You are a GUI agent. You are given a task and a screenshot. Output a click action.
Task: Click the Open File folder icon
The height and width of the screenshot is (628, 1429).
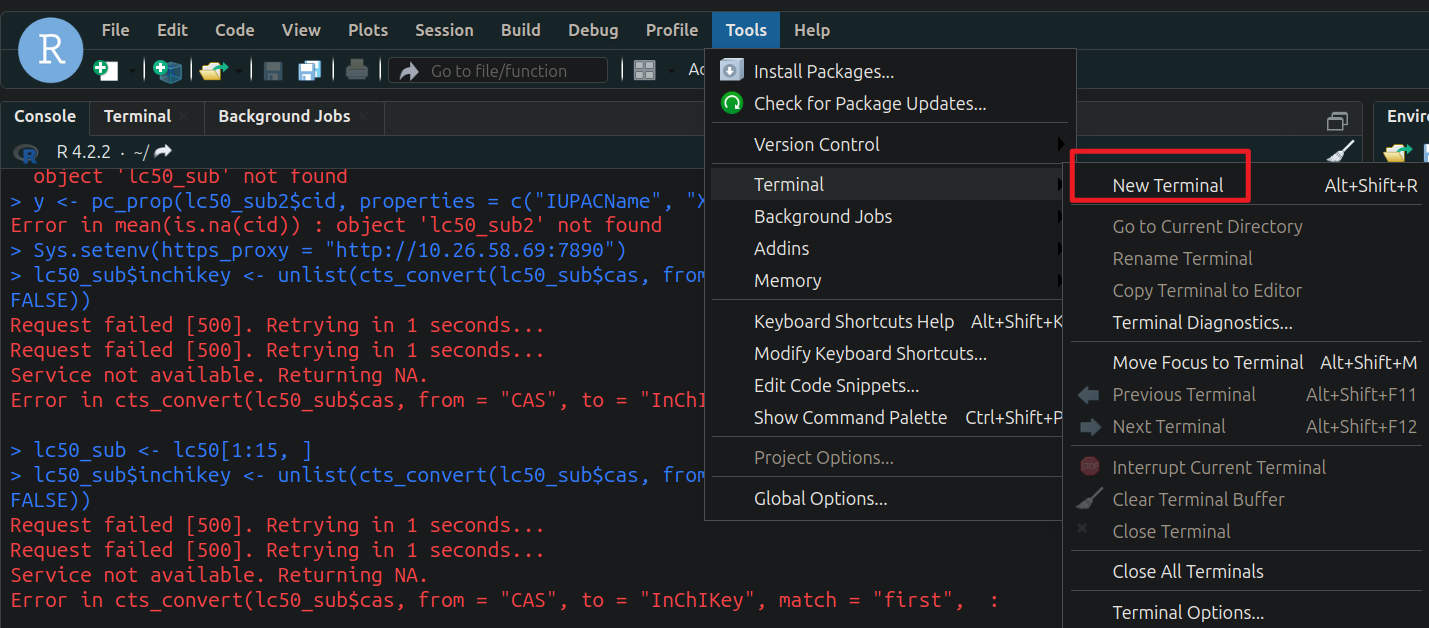point(213,70)
